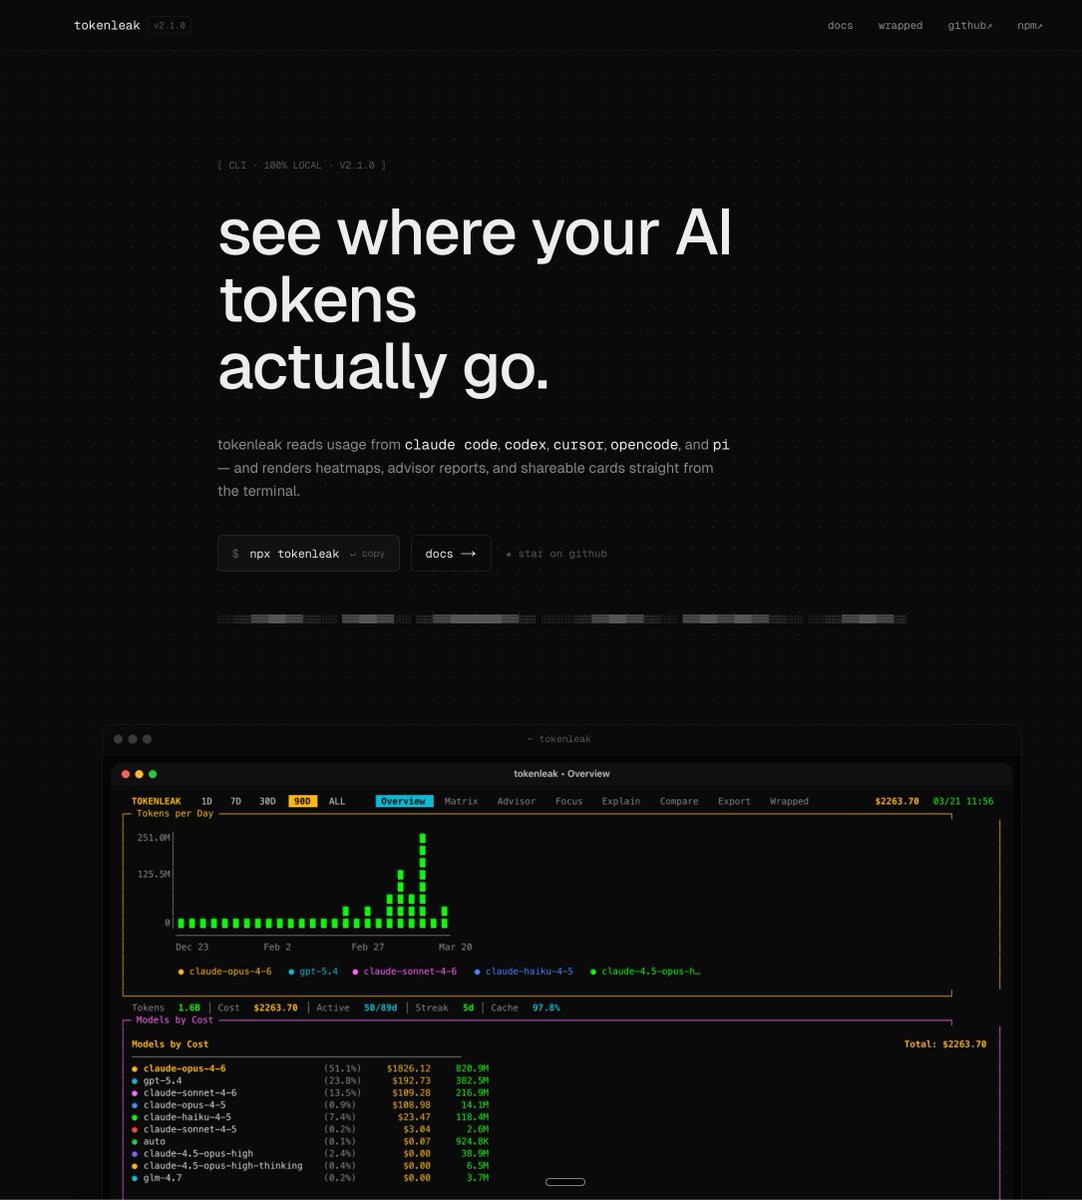Click the "cursor" inline code word
Viewport: 1082px width, 1200px height.
point(578,444)
